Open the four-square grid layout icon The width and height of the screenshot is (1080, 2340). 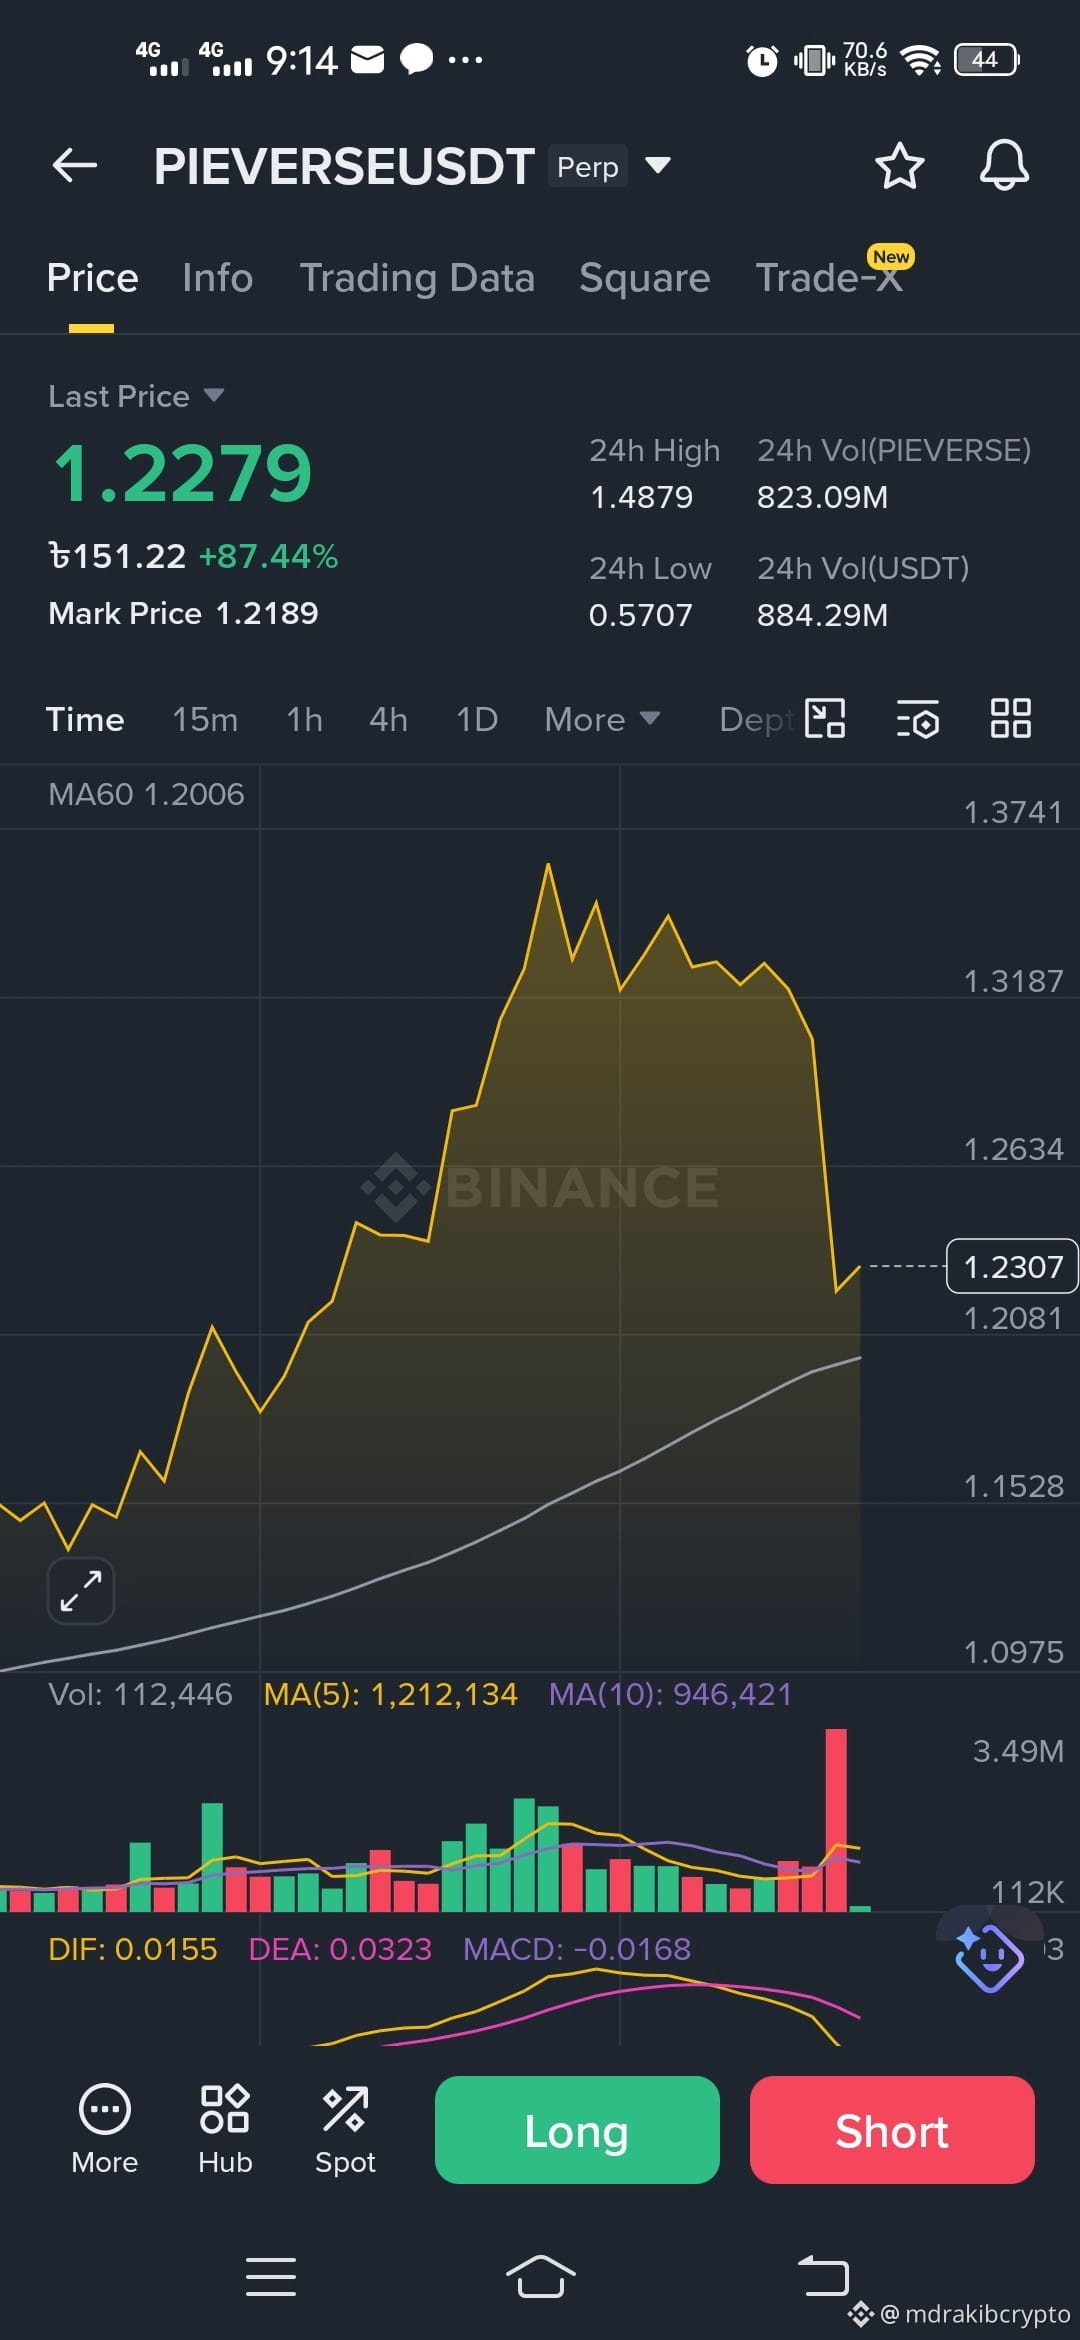click(1010, 718)
